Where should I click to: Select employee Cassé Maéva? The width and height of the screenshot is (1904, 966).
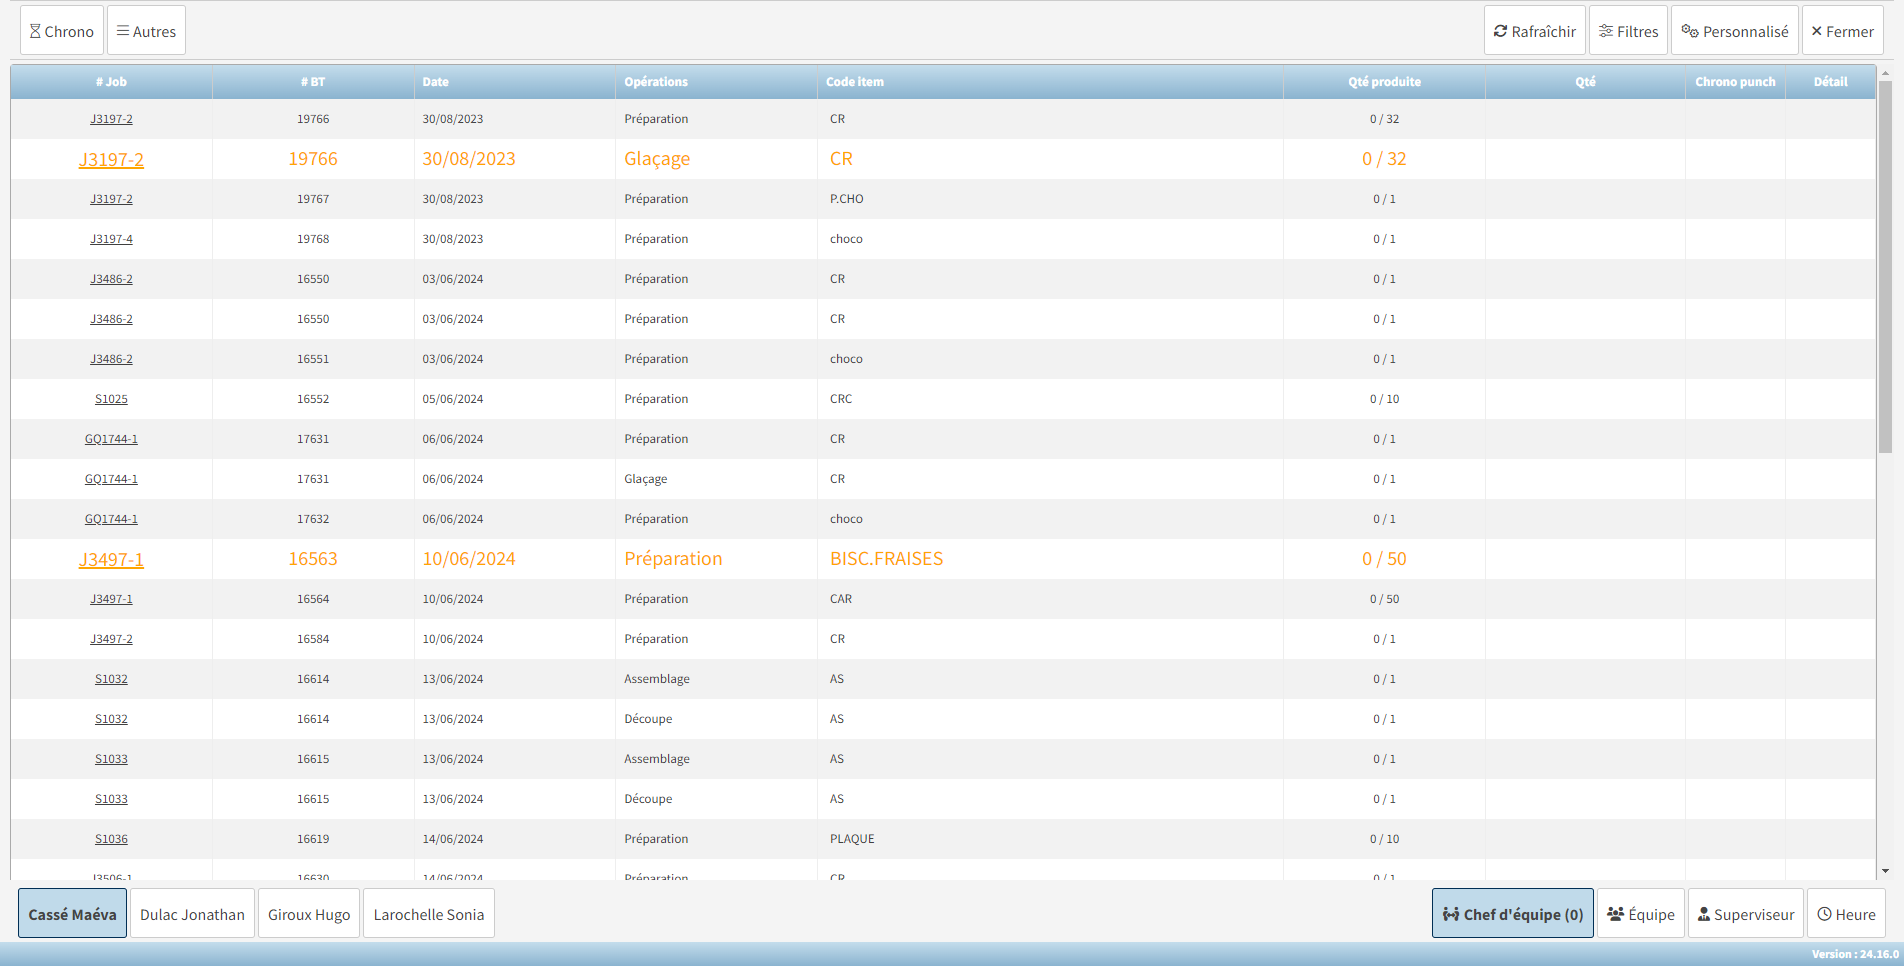[72, 914]
